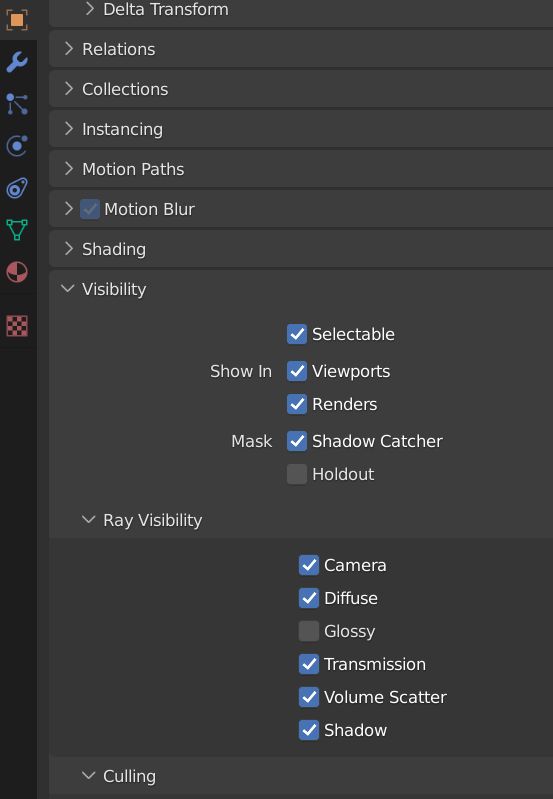Open the Modifiers wrench tab
Viewport: 553px width, 799px height.
coord(17,62)
